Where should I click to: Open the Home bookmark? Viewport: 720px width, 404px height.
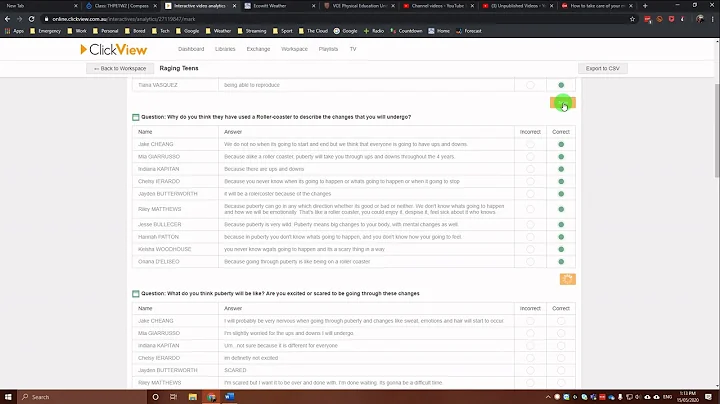439,31
